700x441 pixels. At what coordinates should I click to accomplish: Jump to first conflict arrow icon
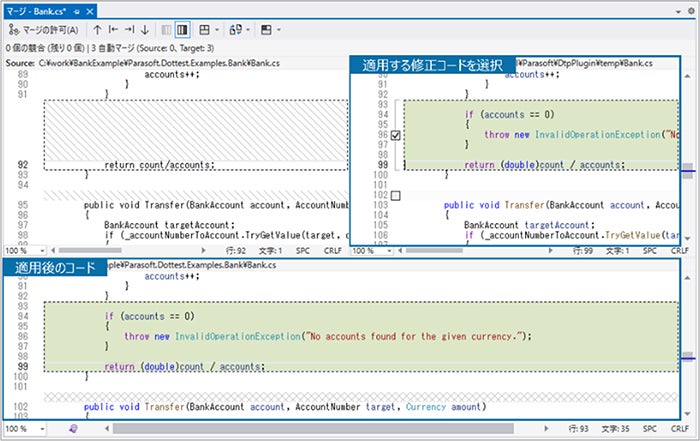113,31
